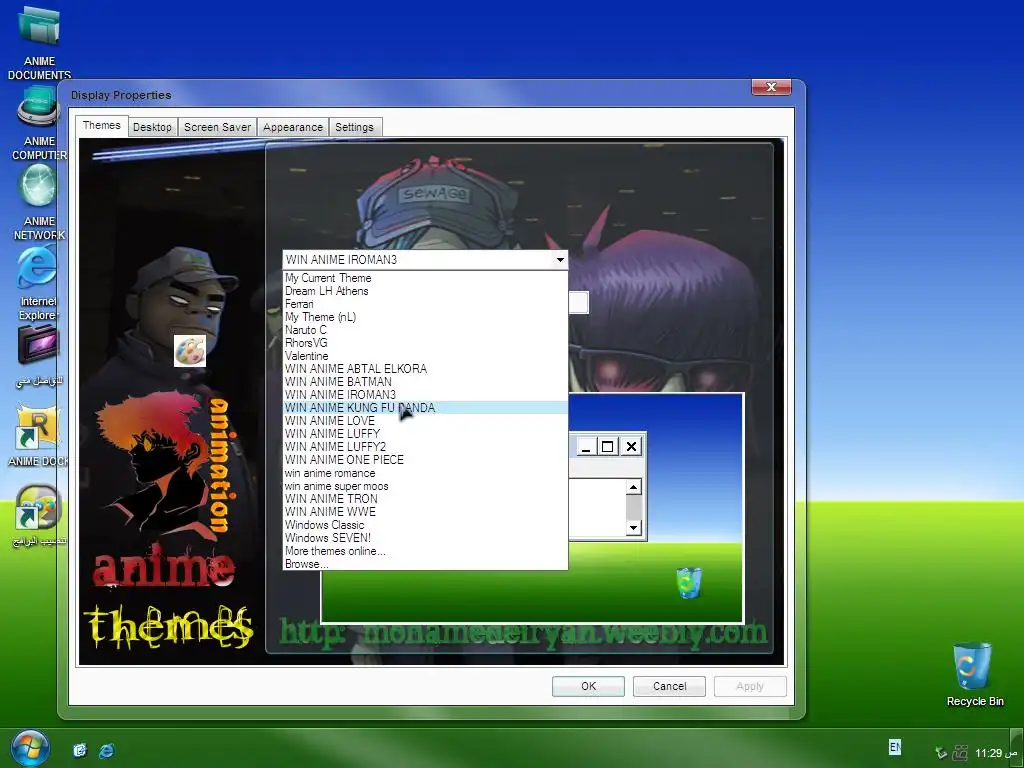Pick WIN ANIME LUFFY theme
1024x768 pixels.
click(x=425, y=434)
